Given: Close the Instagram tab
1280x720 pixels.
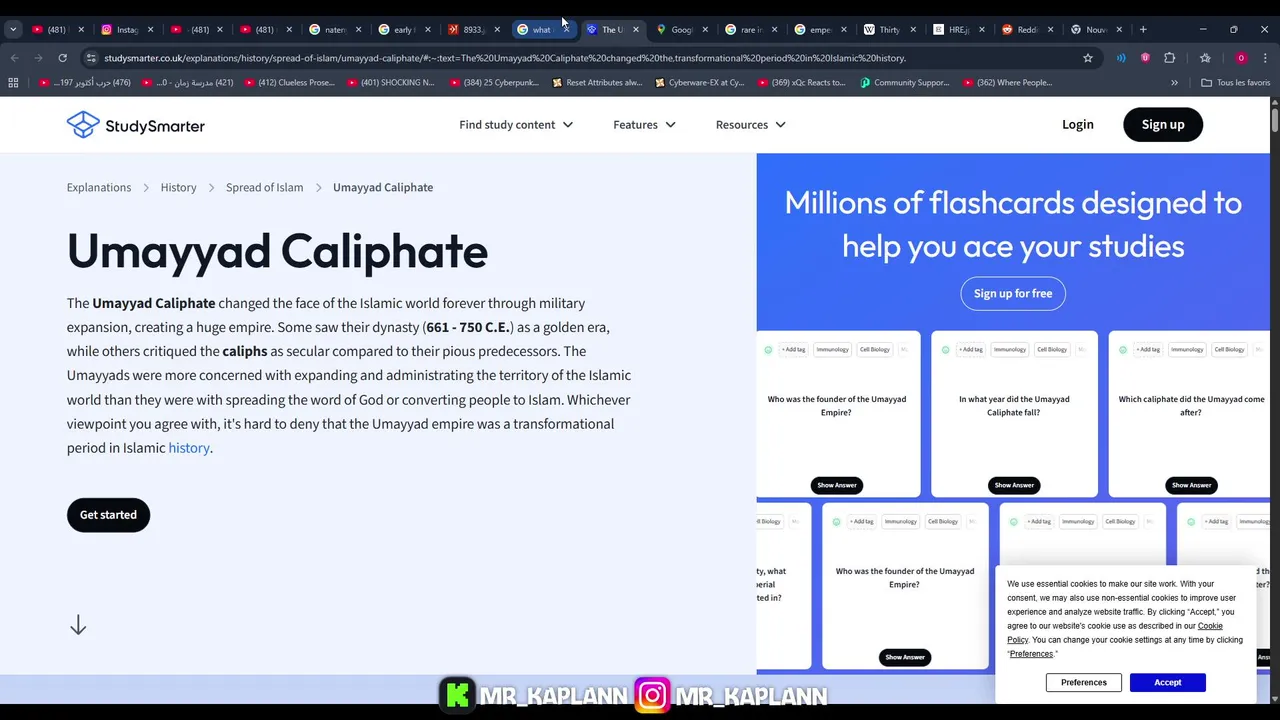Looking at the screenshot, I should click(150, 30).
